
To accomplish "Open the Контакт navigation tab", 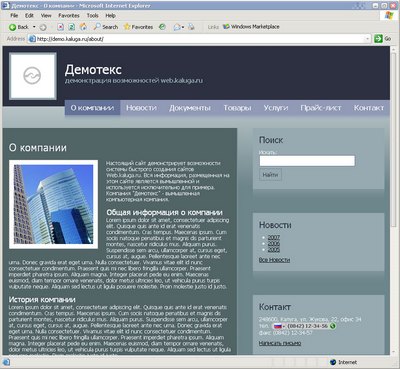I will (369, 108).
